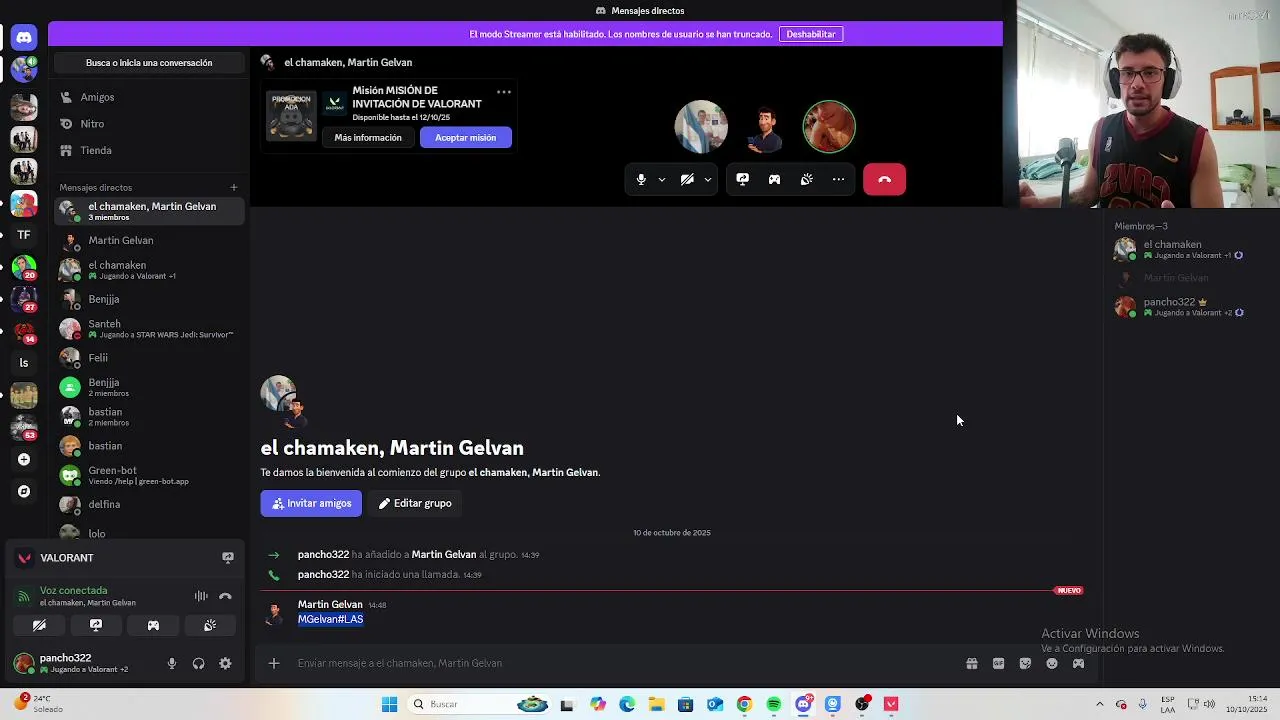Open pancho322 user profile panel
Viewport: 1280px width, 720px height.
pyautogui.click(x=83, y=663)
